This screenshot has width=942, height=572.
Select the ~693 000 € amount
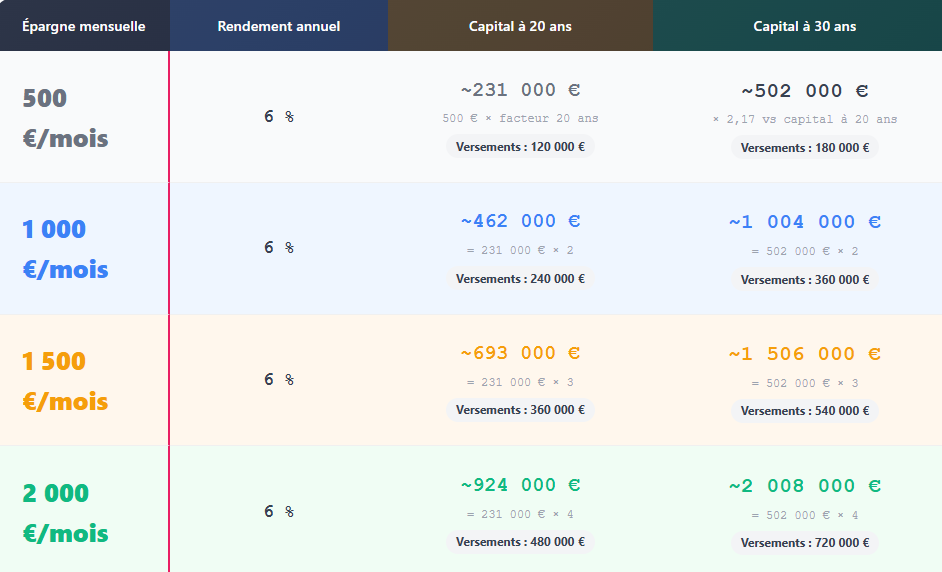pos(520,353)
